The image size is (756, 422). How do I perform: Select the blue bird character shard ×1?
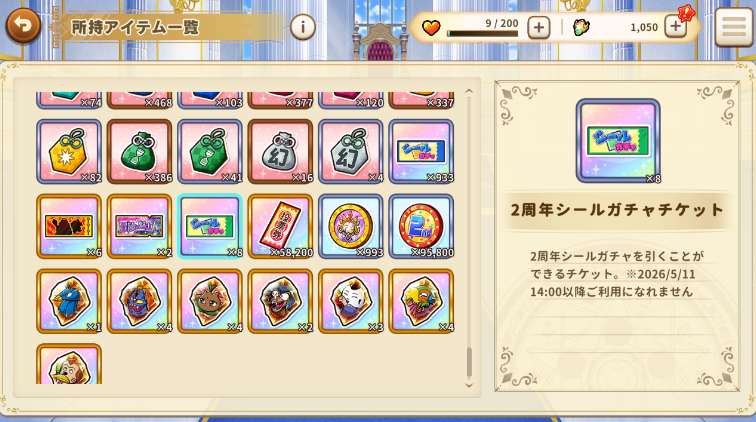click(69, 301)
